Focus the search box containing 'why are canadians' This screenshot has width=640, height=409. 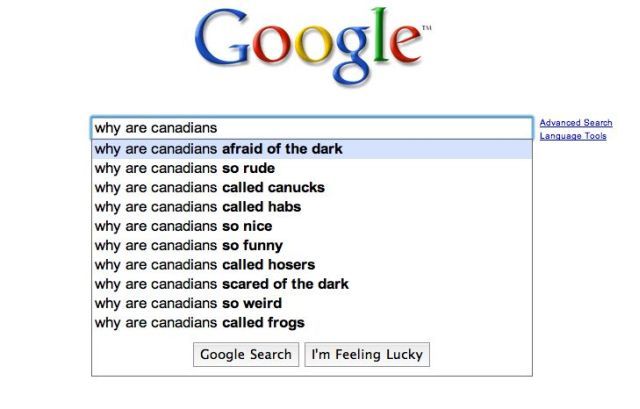tap(312, 128)
